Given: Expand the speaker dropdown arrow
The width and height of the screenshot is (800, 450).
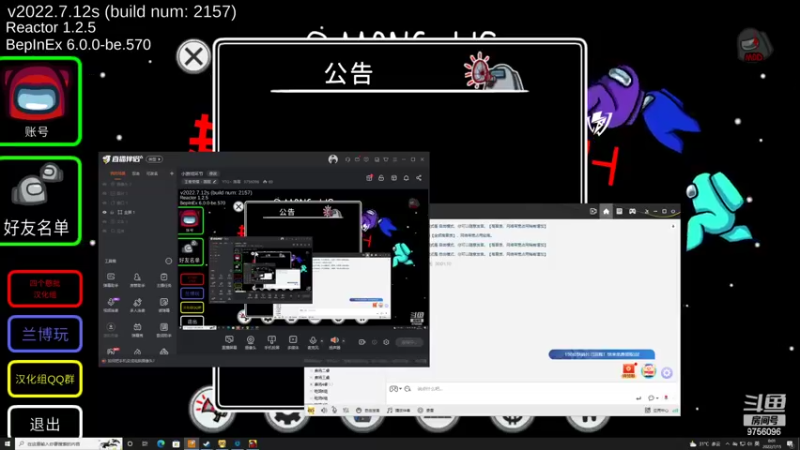Looking at the screenshot, I should 343,341.
